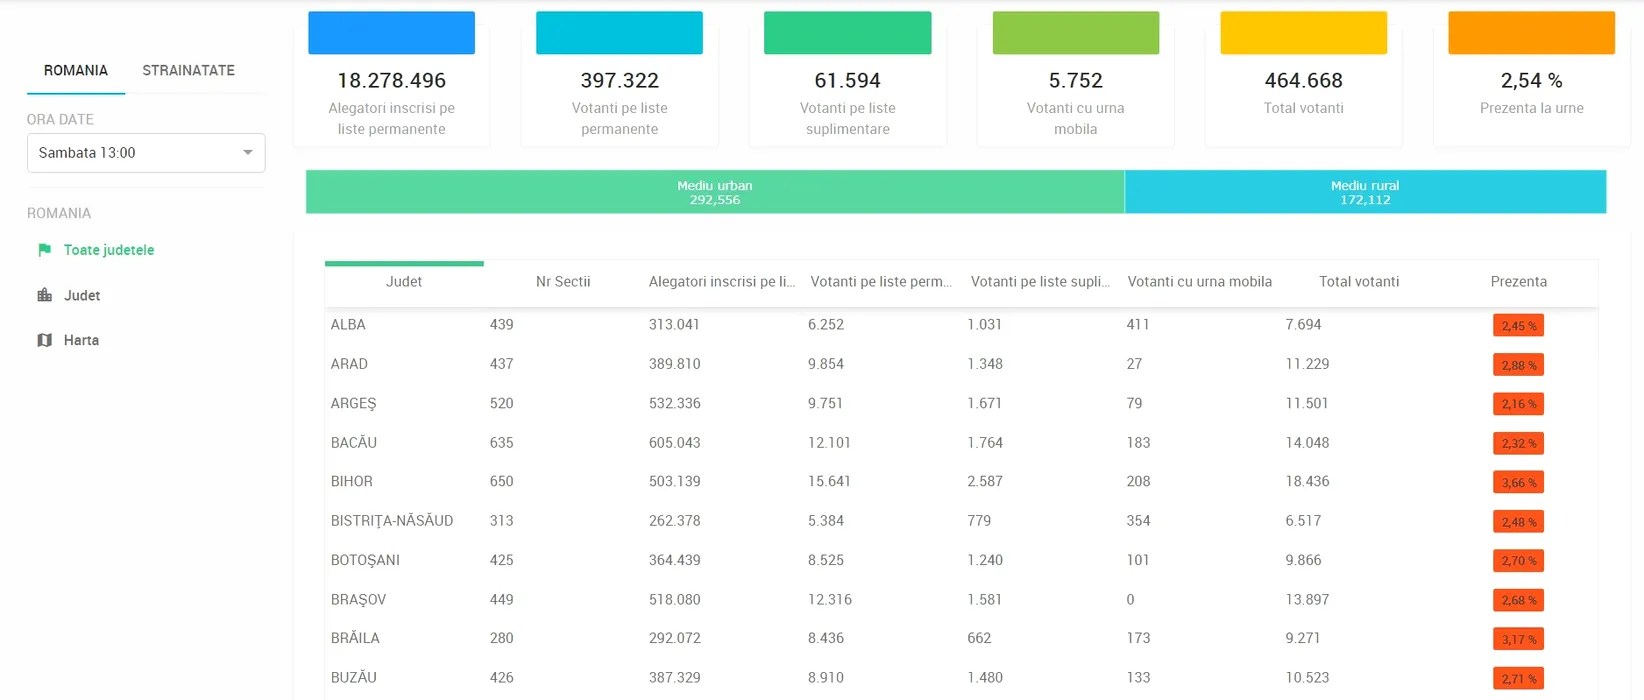
Task: Click the building icon next to Judet
Action: point(44,295)
